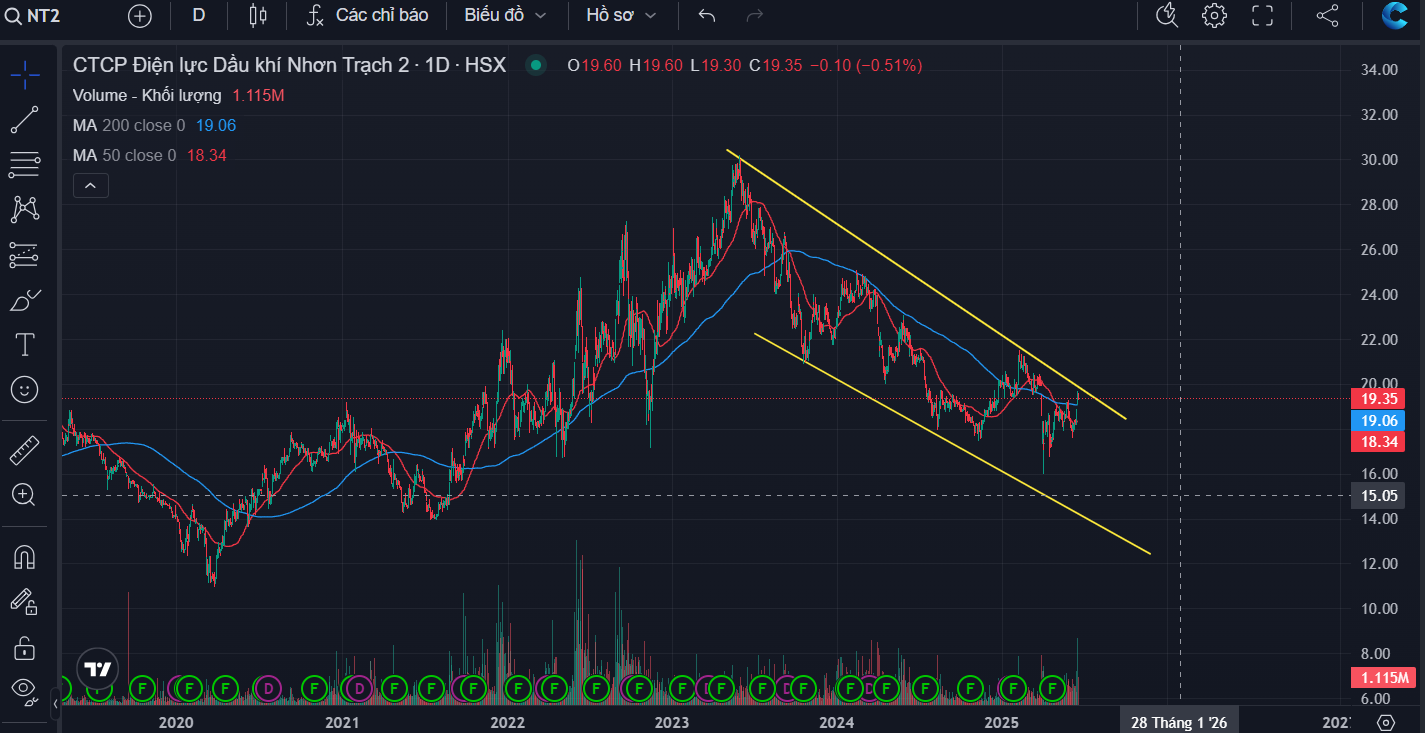Click the blue C logo icon
Viewport: 1425px width, 733px height.
[x=1396, y=15]
